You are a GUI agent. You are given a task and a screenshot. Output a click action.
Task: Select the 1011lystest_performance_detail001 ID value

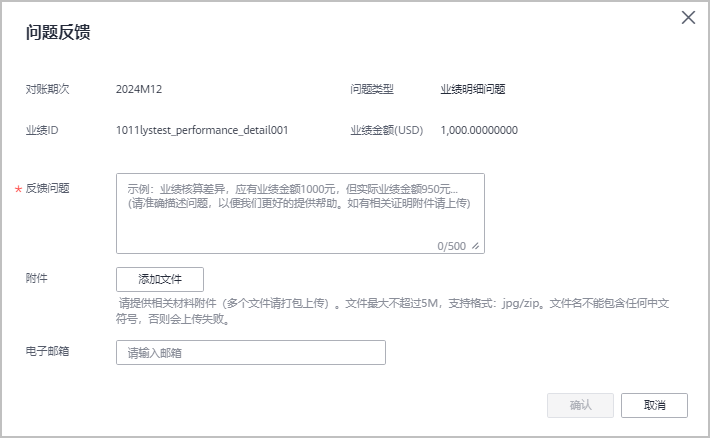tap(202, 130)
